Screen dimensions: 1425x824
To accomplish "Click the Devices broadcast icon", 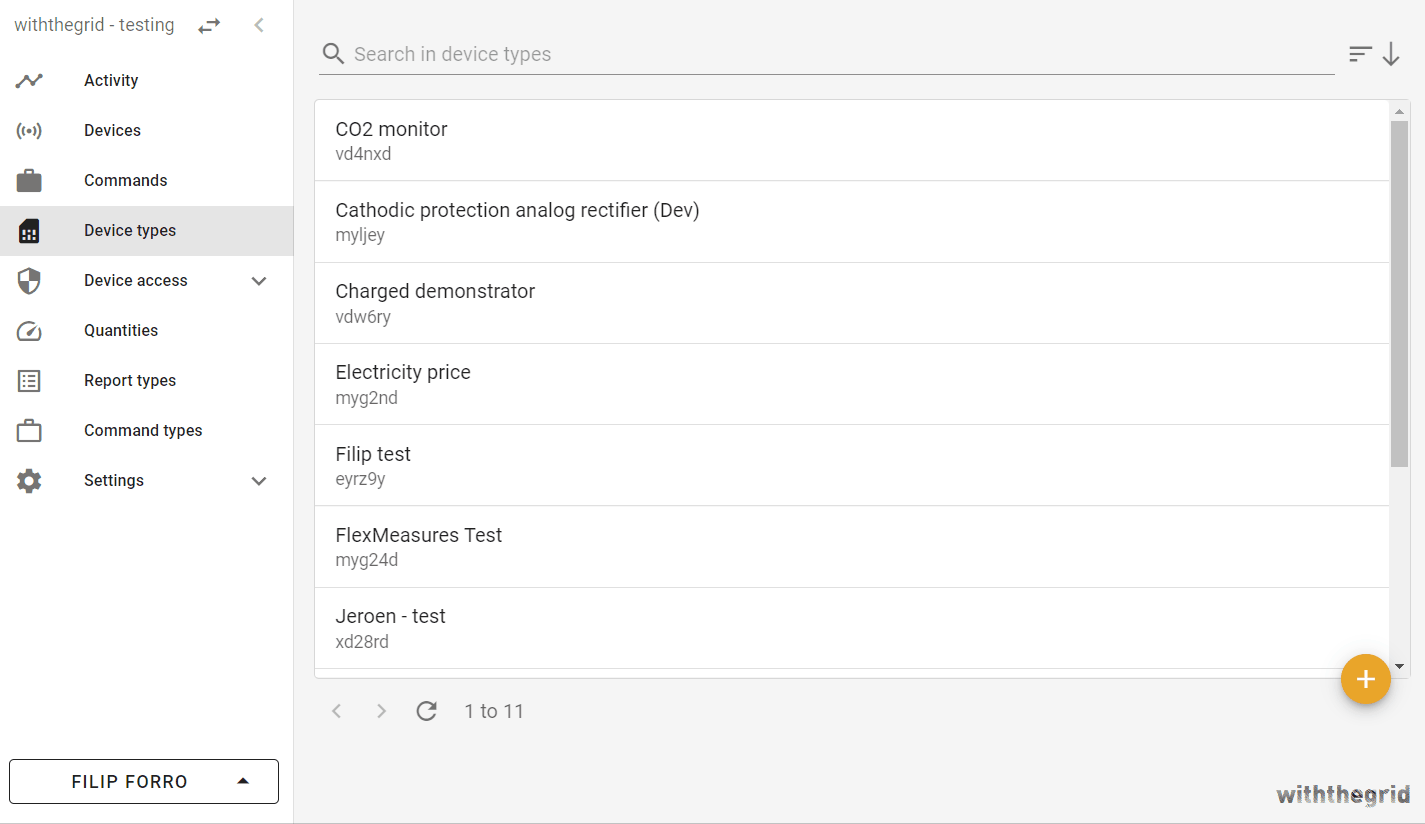I will 29,131.
